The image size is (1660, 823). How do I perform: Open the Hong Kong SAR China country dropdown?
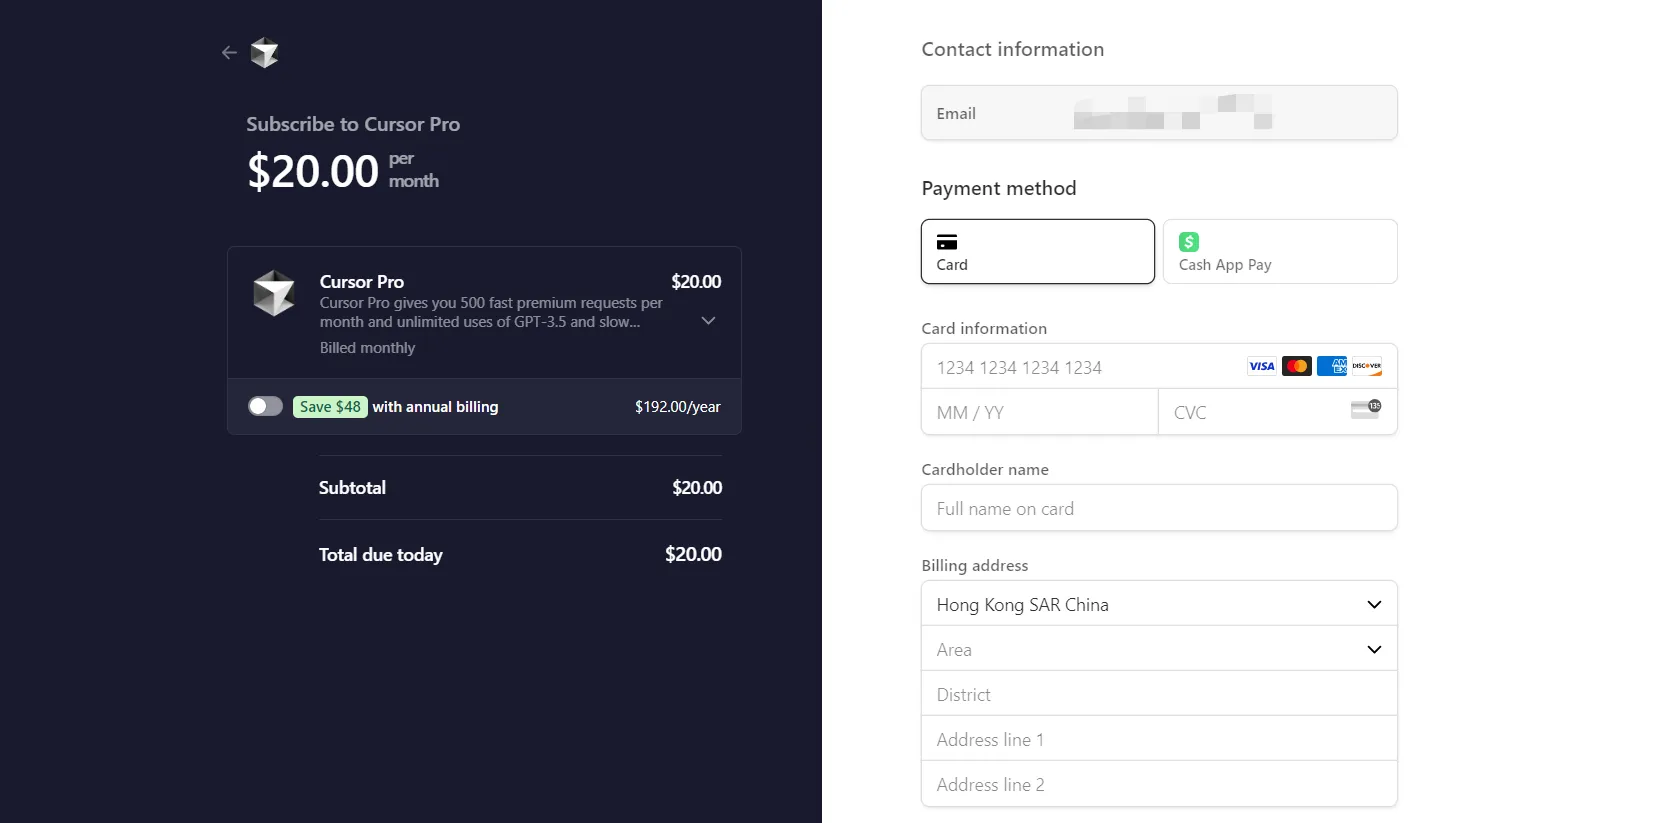(x=1159, y=604)
